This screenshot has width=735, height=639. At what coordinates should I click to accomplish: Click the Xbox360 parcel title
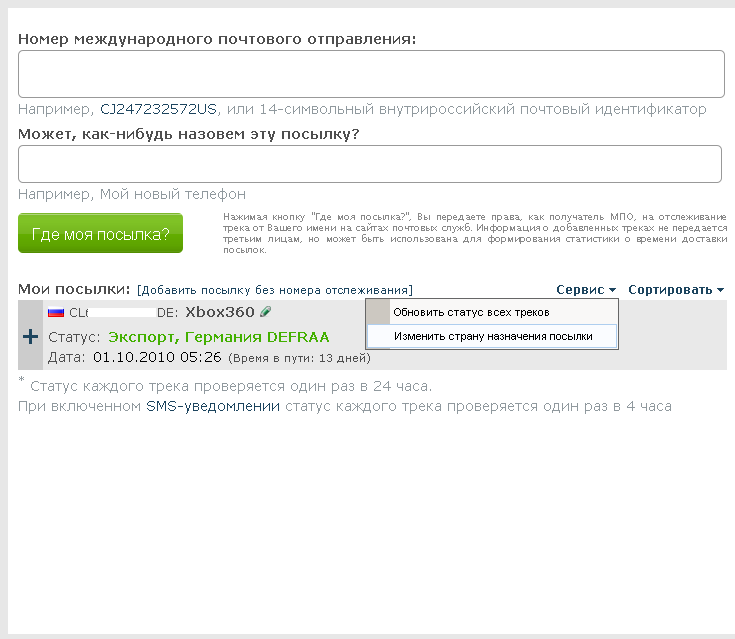(x=220, y=312)
